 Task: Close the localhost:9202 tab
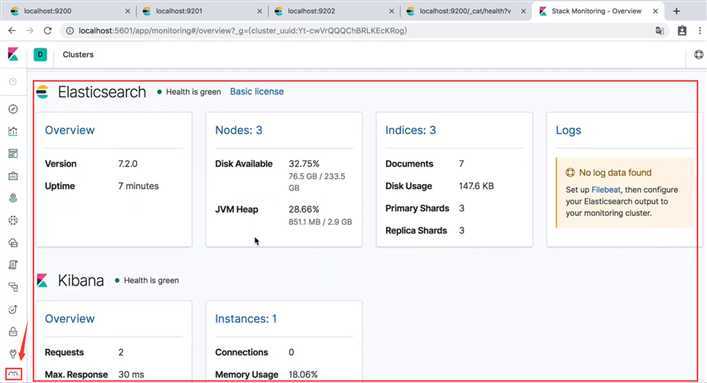(x=391, y=11)
